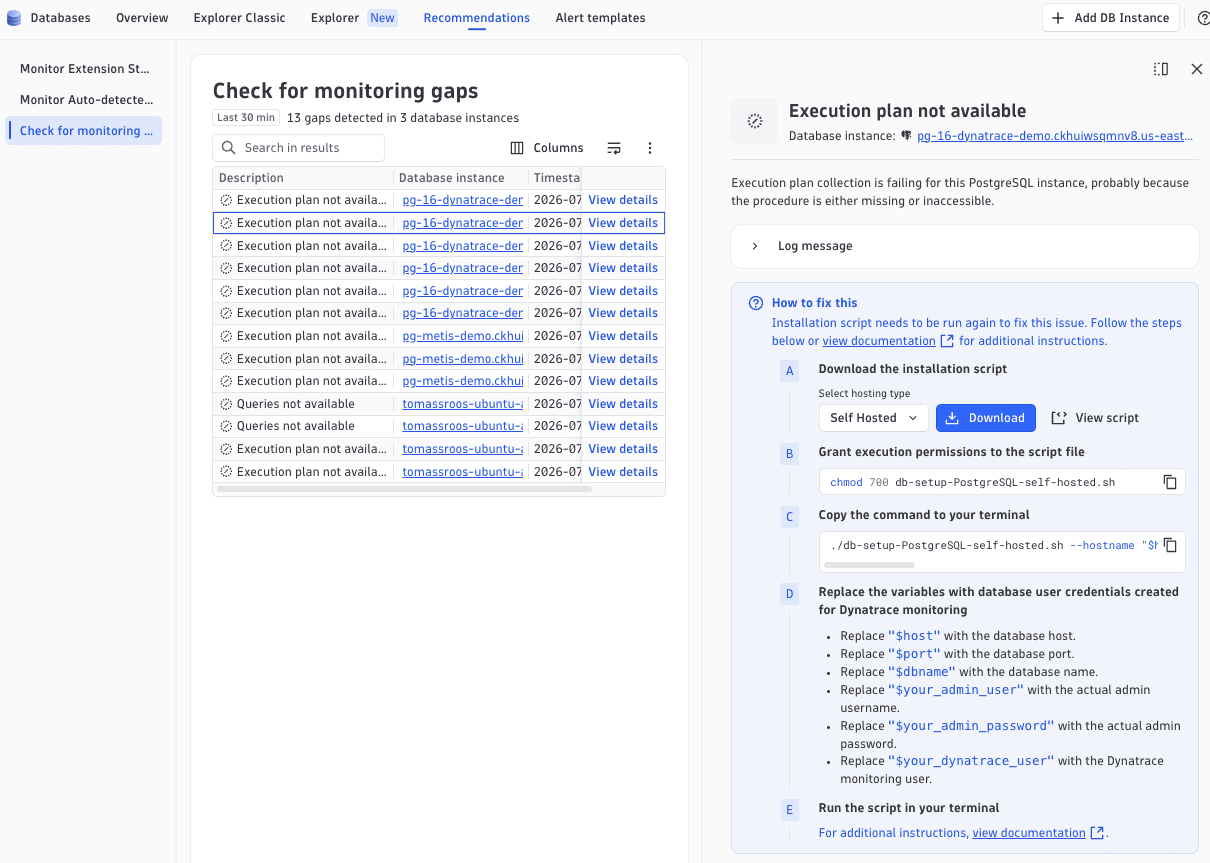Open the Explorer New tab
Image resolution: width=1210 pixels, height=863 pixels.
click(353, 18)
